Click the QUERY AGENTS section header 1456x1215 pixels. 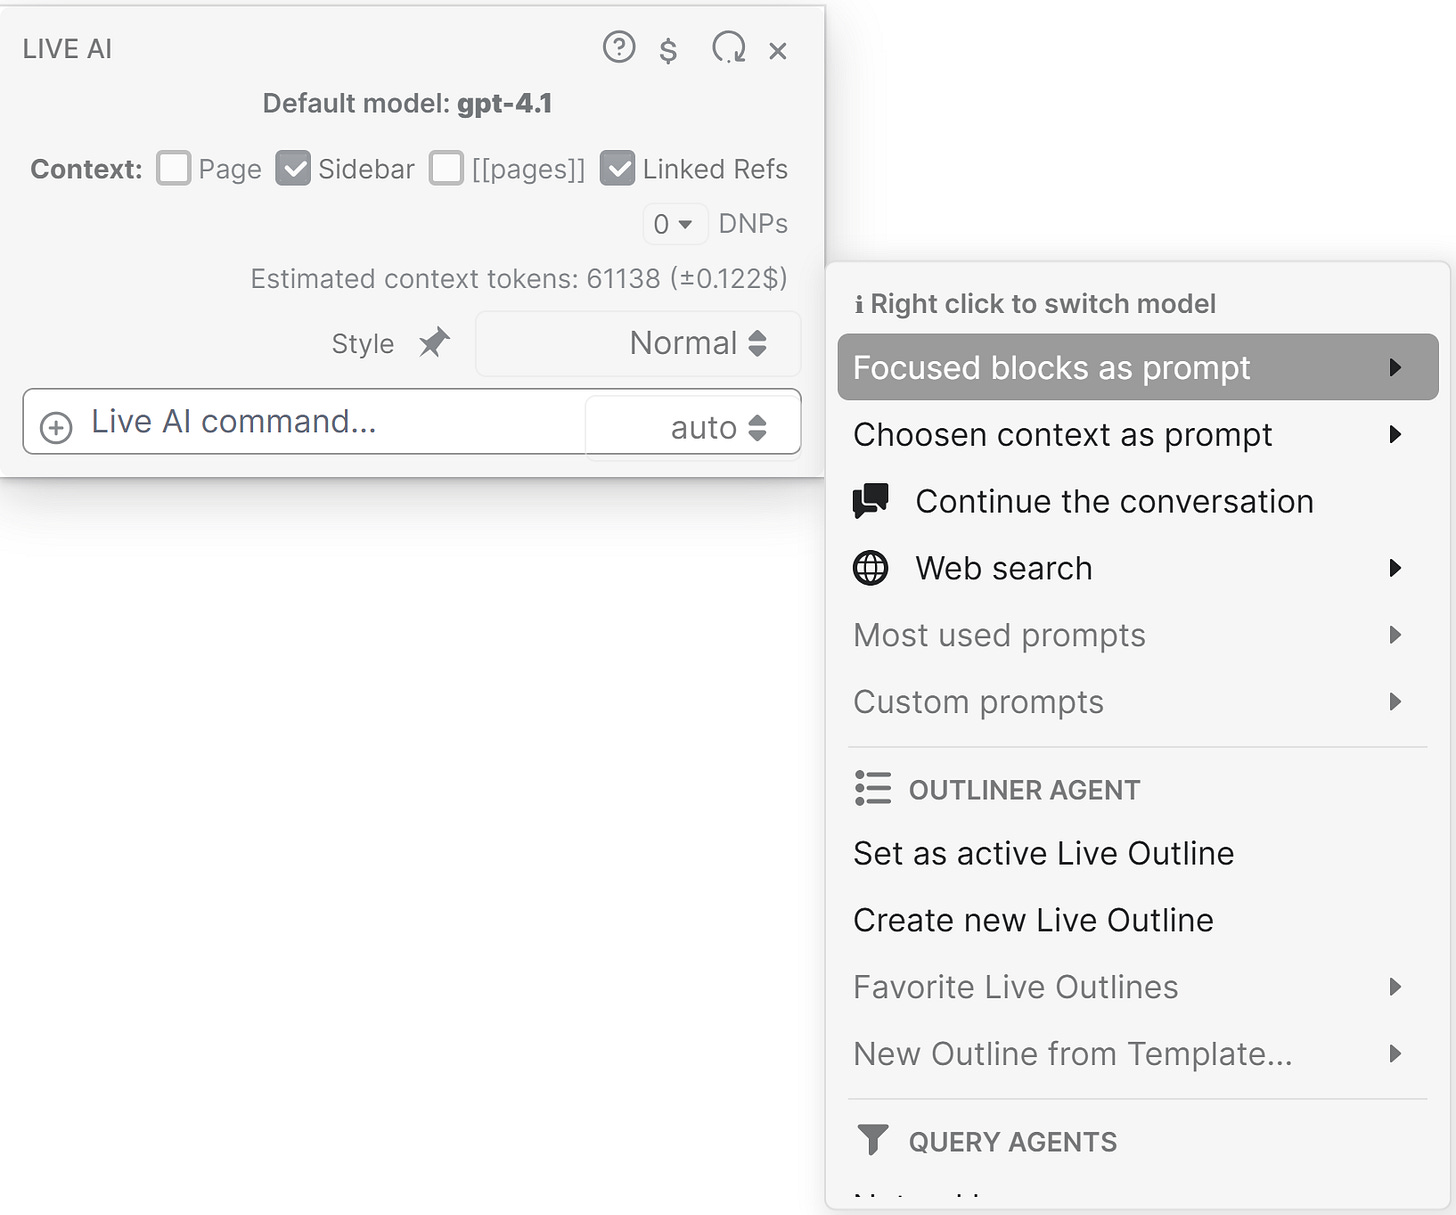1012,1141
